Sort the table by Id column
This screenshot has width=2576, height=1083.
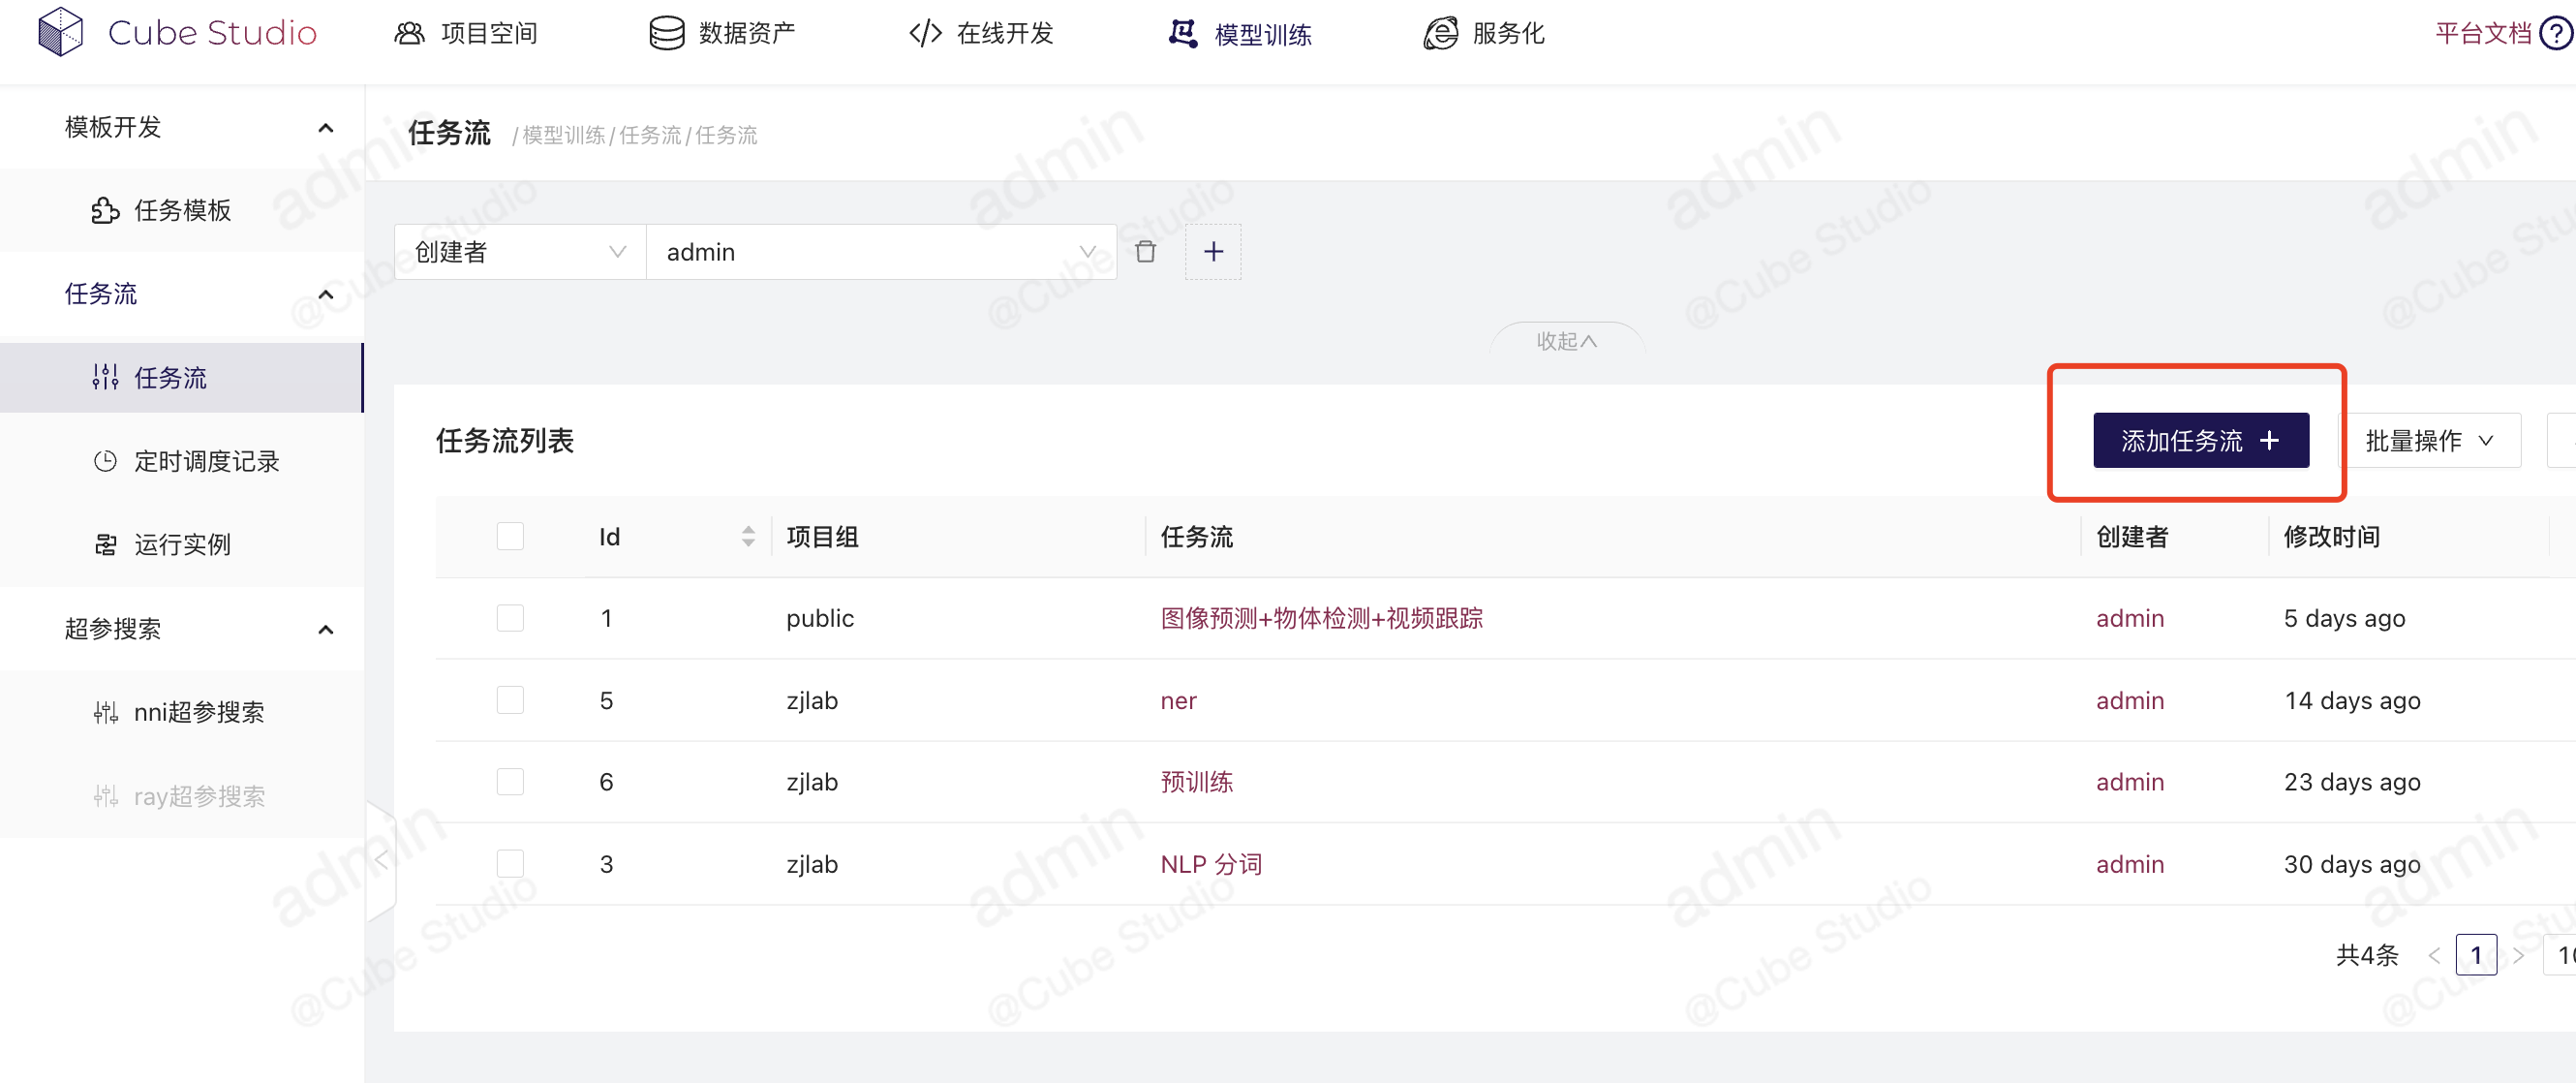pyautogui.click(x=747, y=537)
